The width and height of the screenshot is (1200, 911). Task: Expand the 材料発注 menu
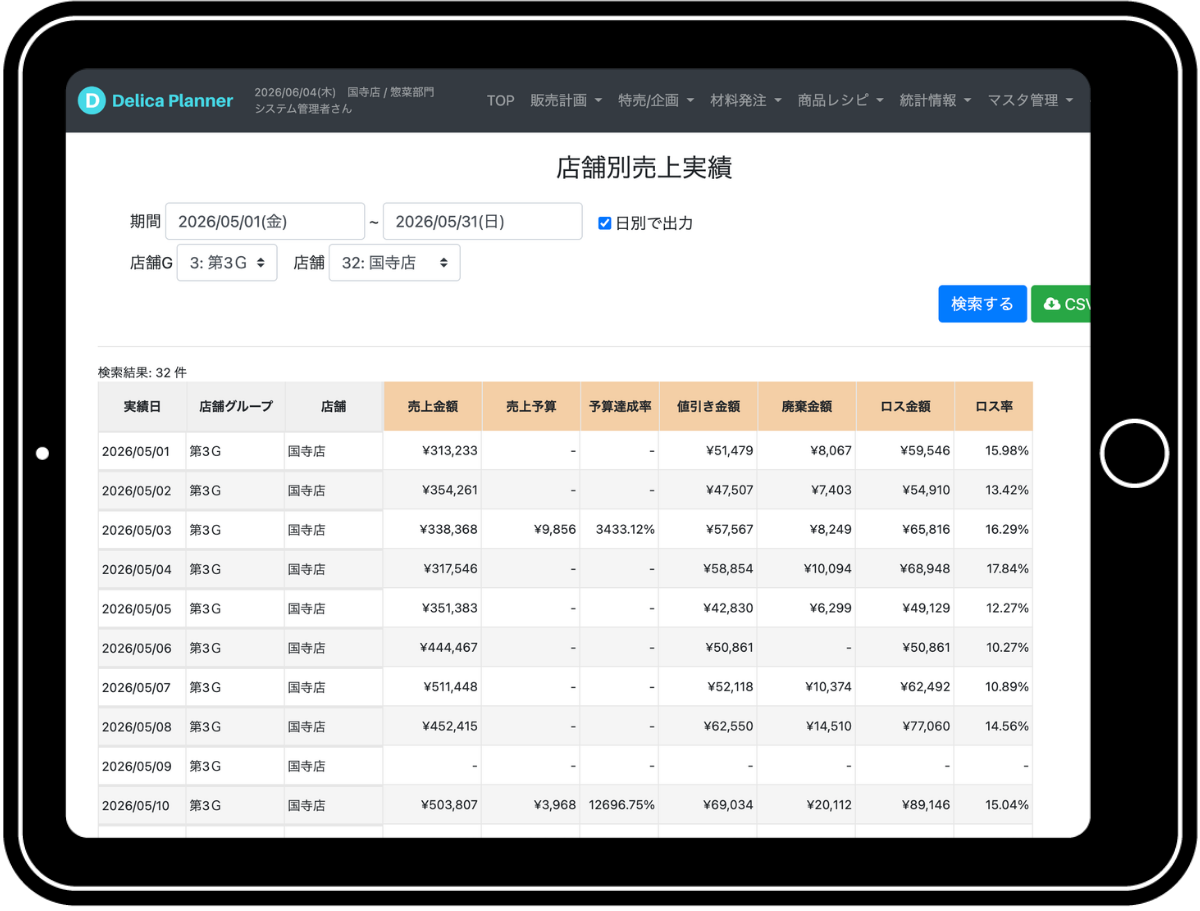745,100
